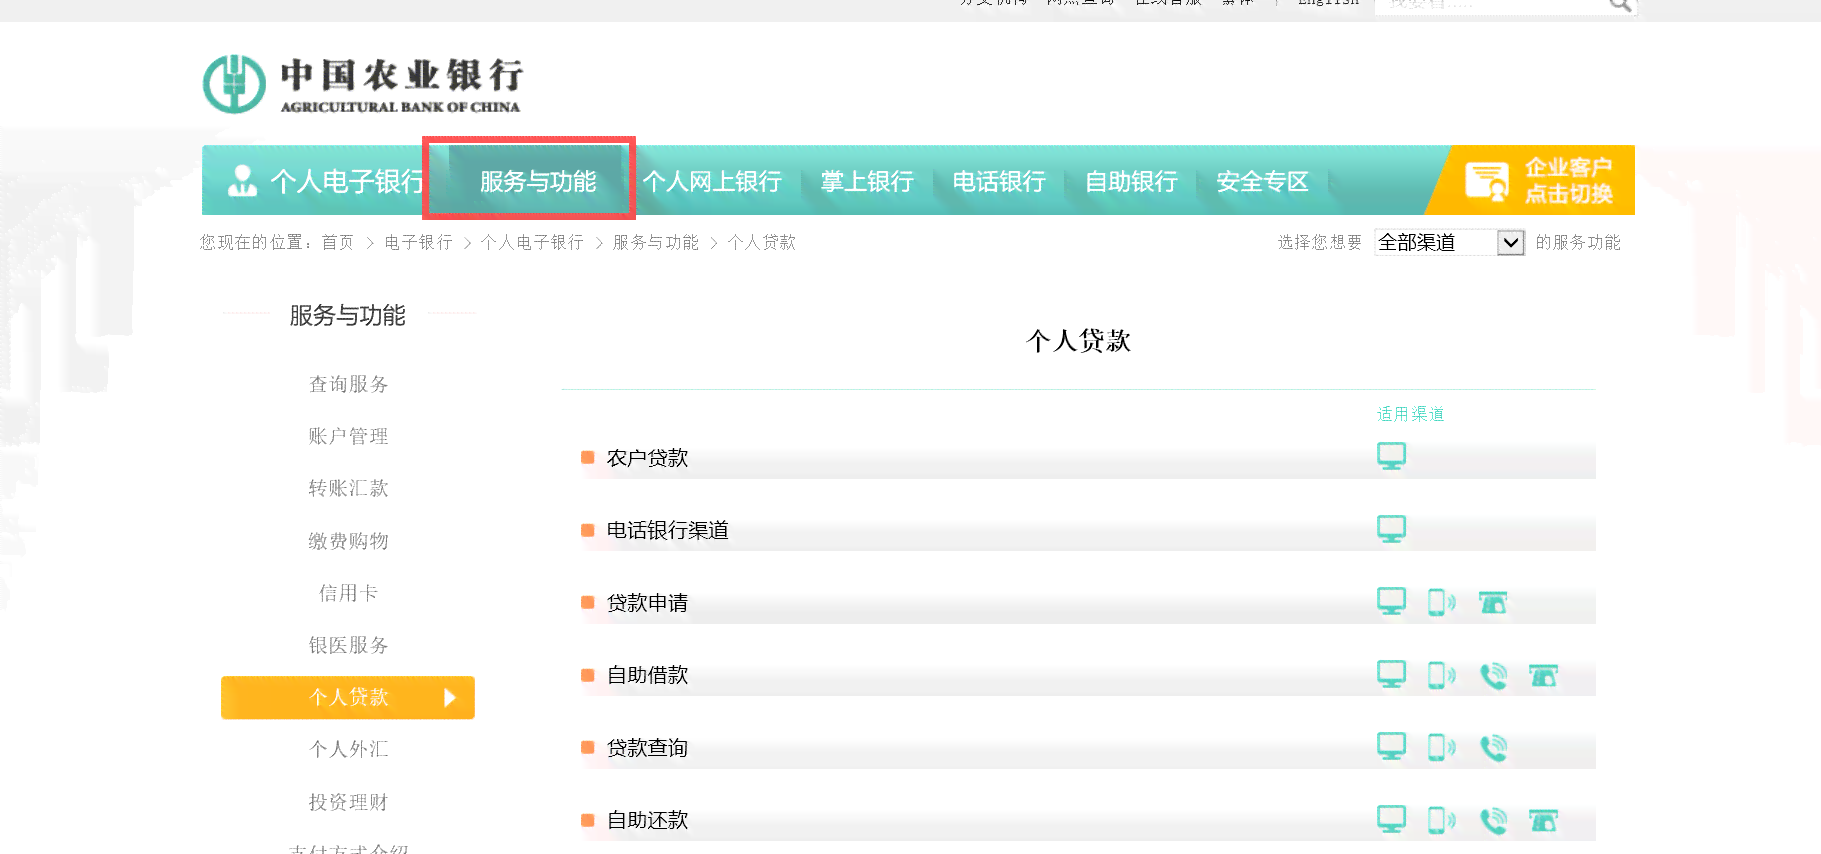This screenshot has height=854, width=1821.
Task: Click telephone icon in 自助借款 row
Action: point(1493,676)
